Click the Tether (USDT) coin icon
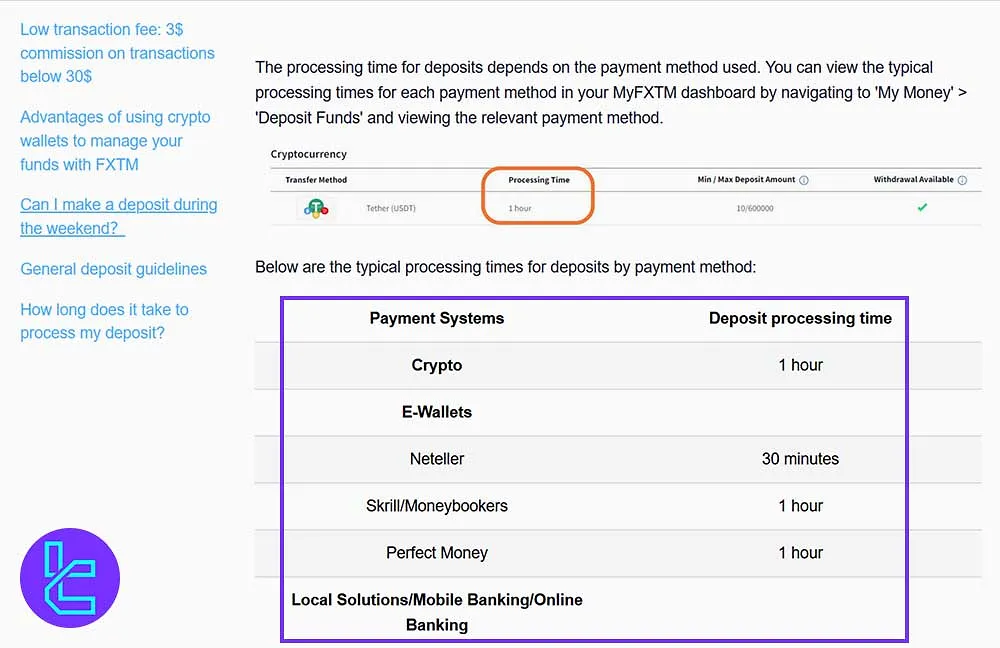The image size is (1000, 648). click(x=316, y=208)
